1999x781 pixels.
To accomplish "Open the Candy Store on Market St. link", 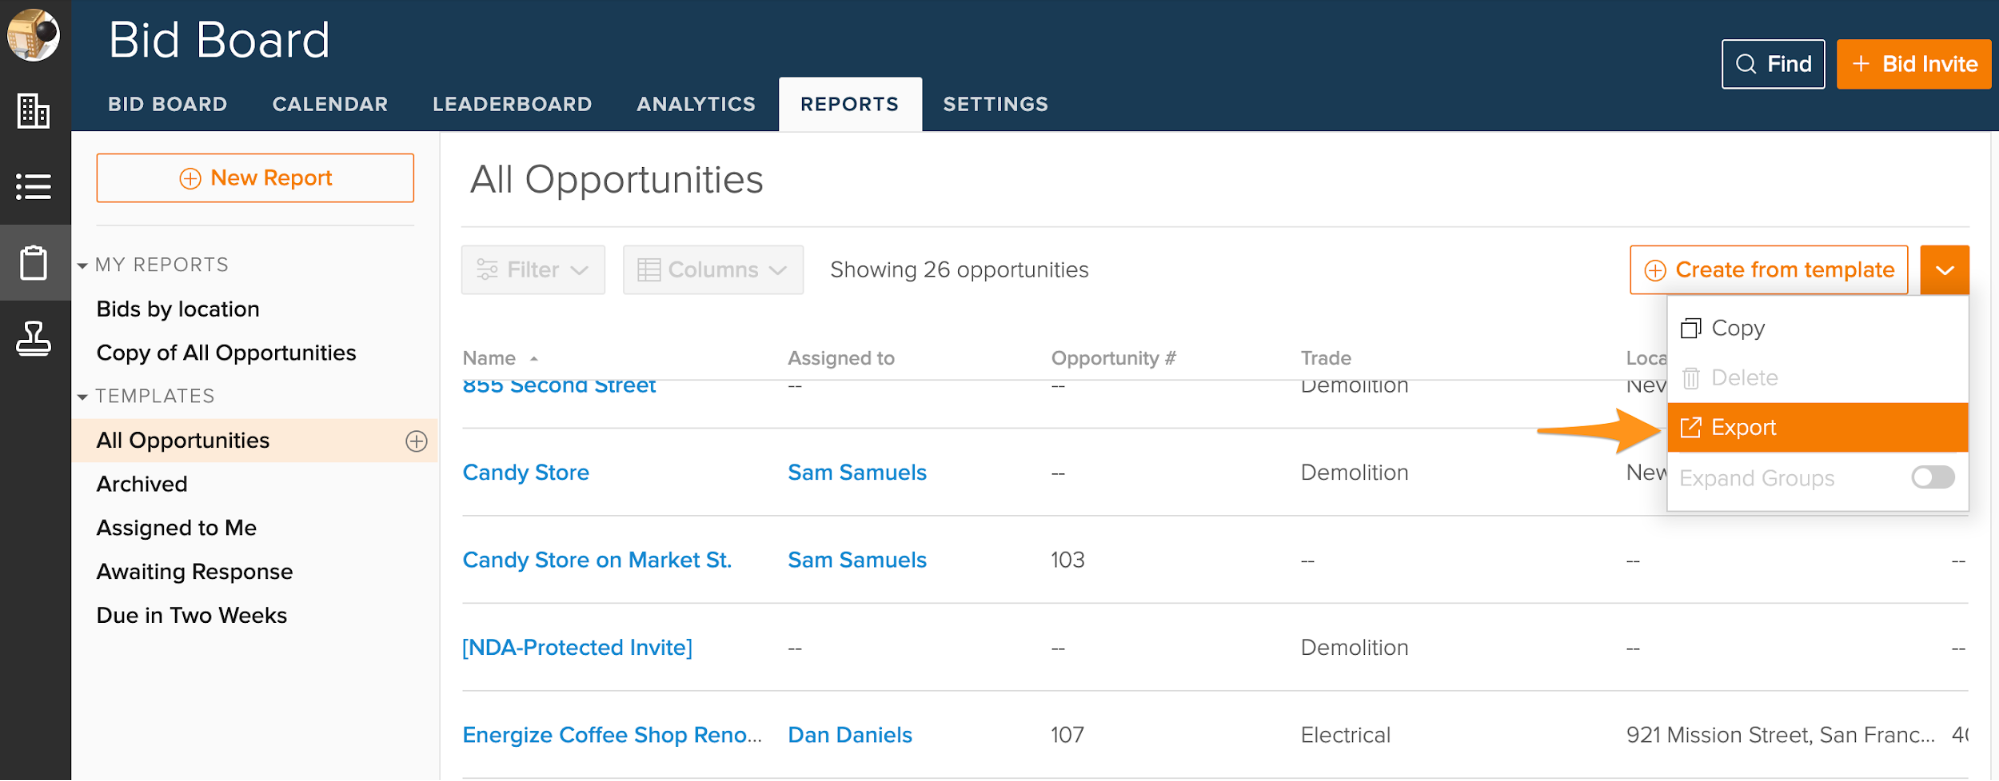I will tap(597, 560).
